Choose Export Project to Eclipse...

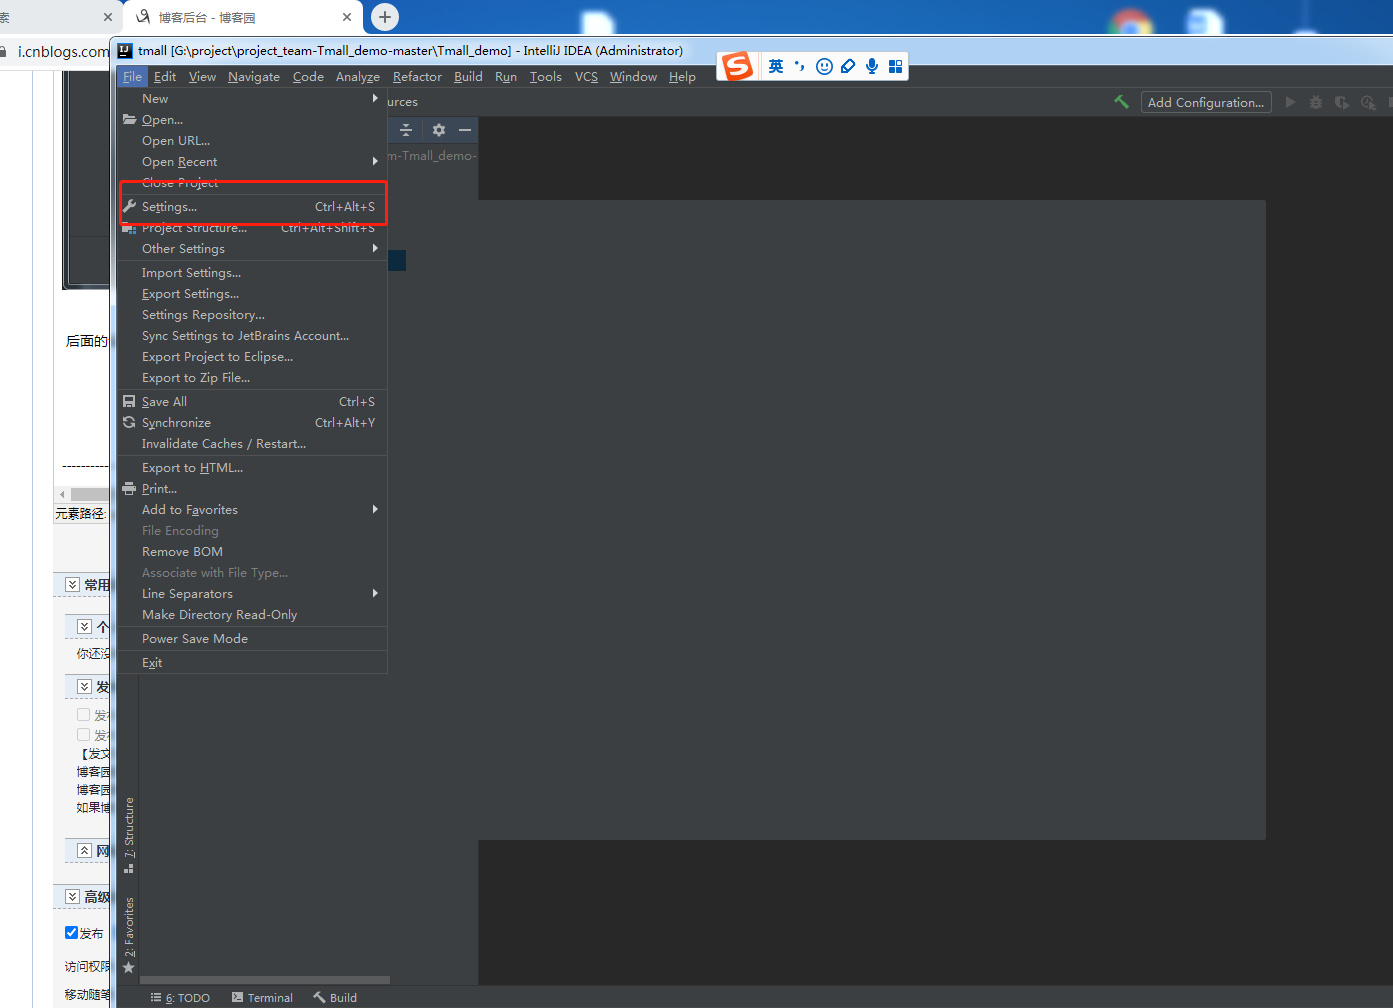(x=252, y=356)
